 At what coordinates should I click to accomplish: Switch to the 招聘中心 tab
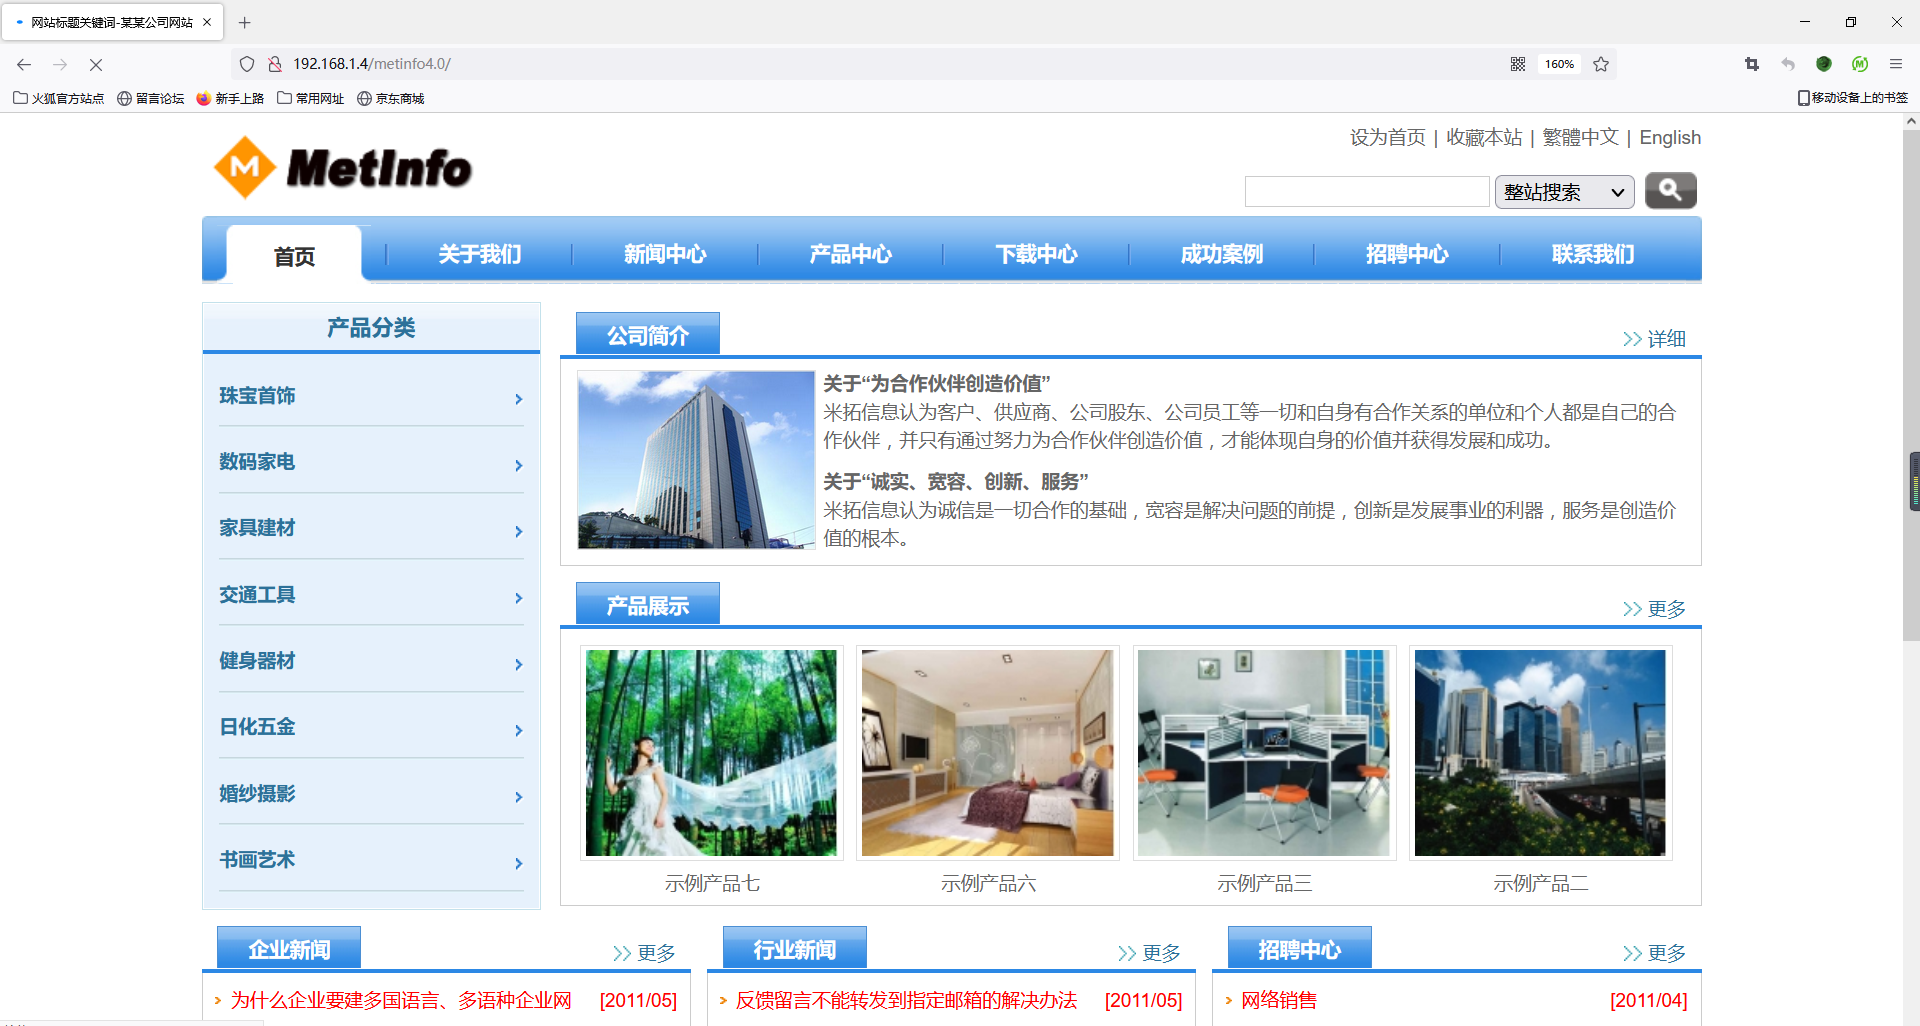1408,254
